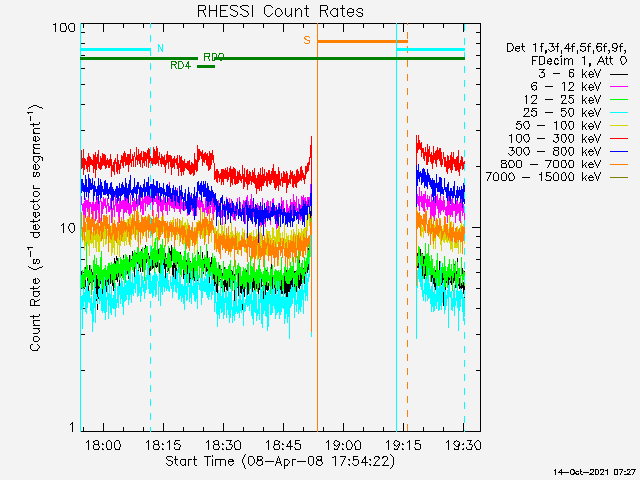Click the '18:15' x-axis tick label
Viewport: 640px width, 480px height.
[163, 445]
